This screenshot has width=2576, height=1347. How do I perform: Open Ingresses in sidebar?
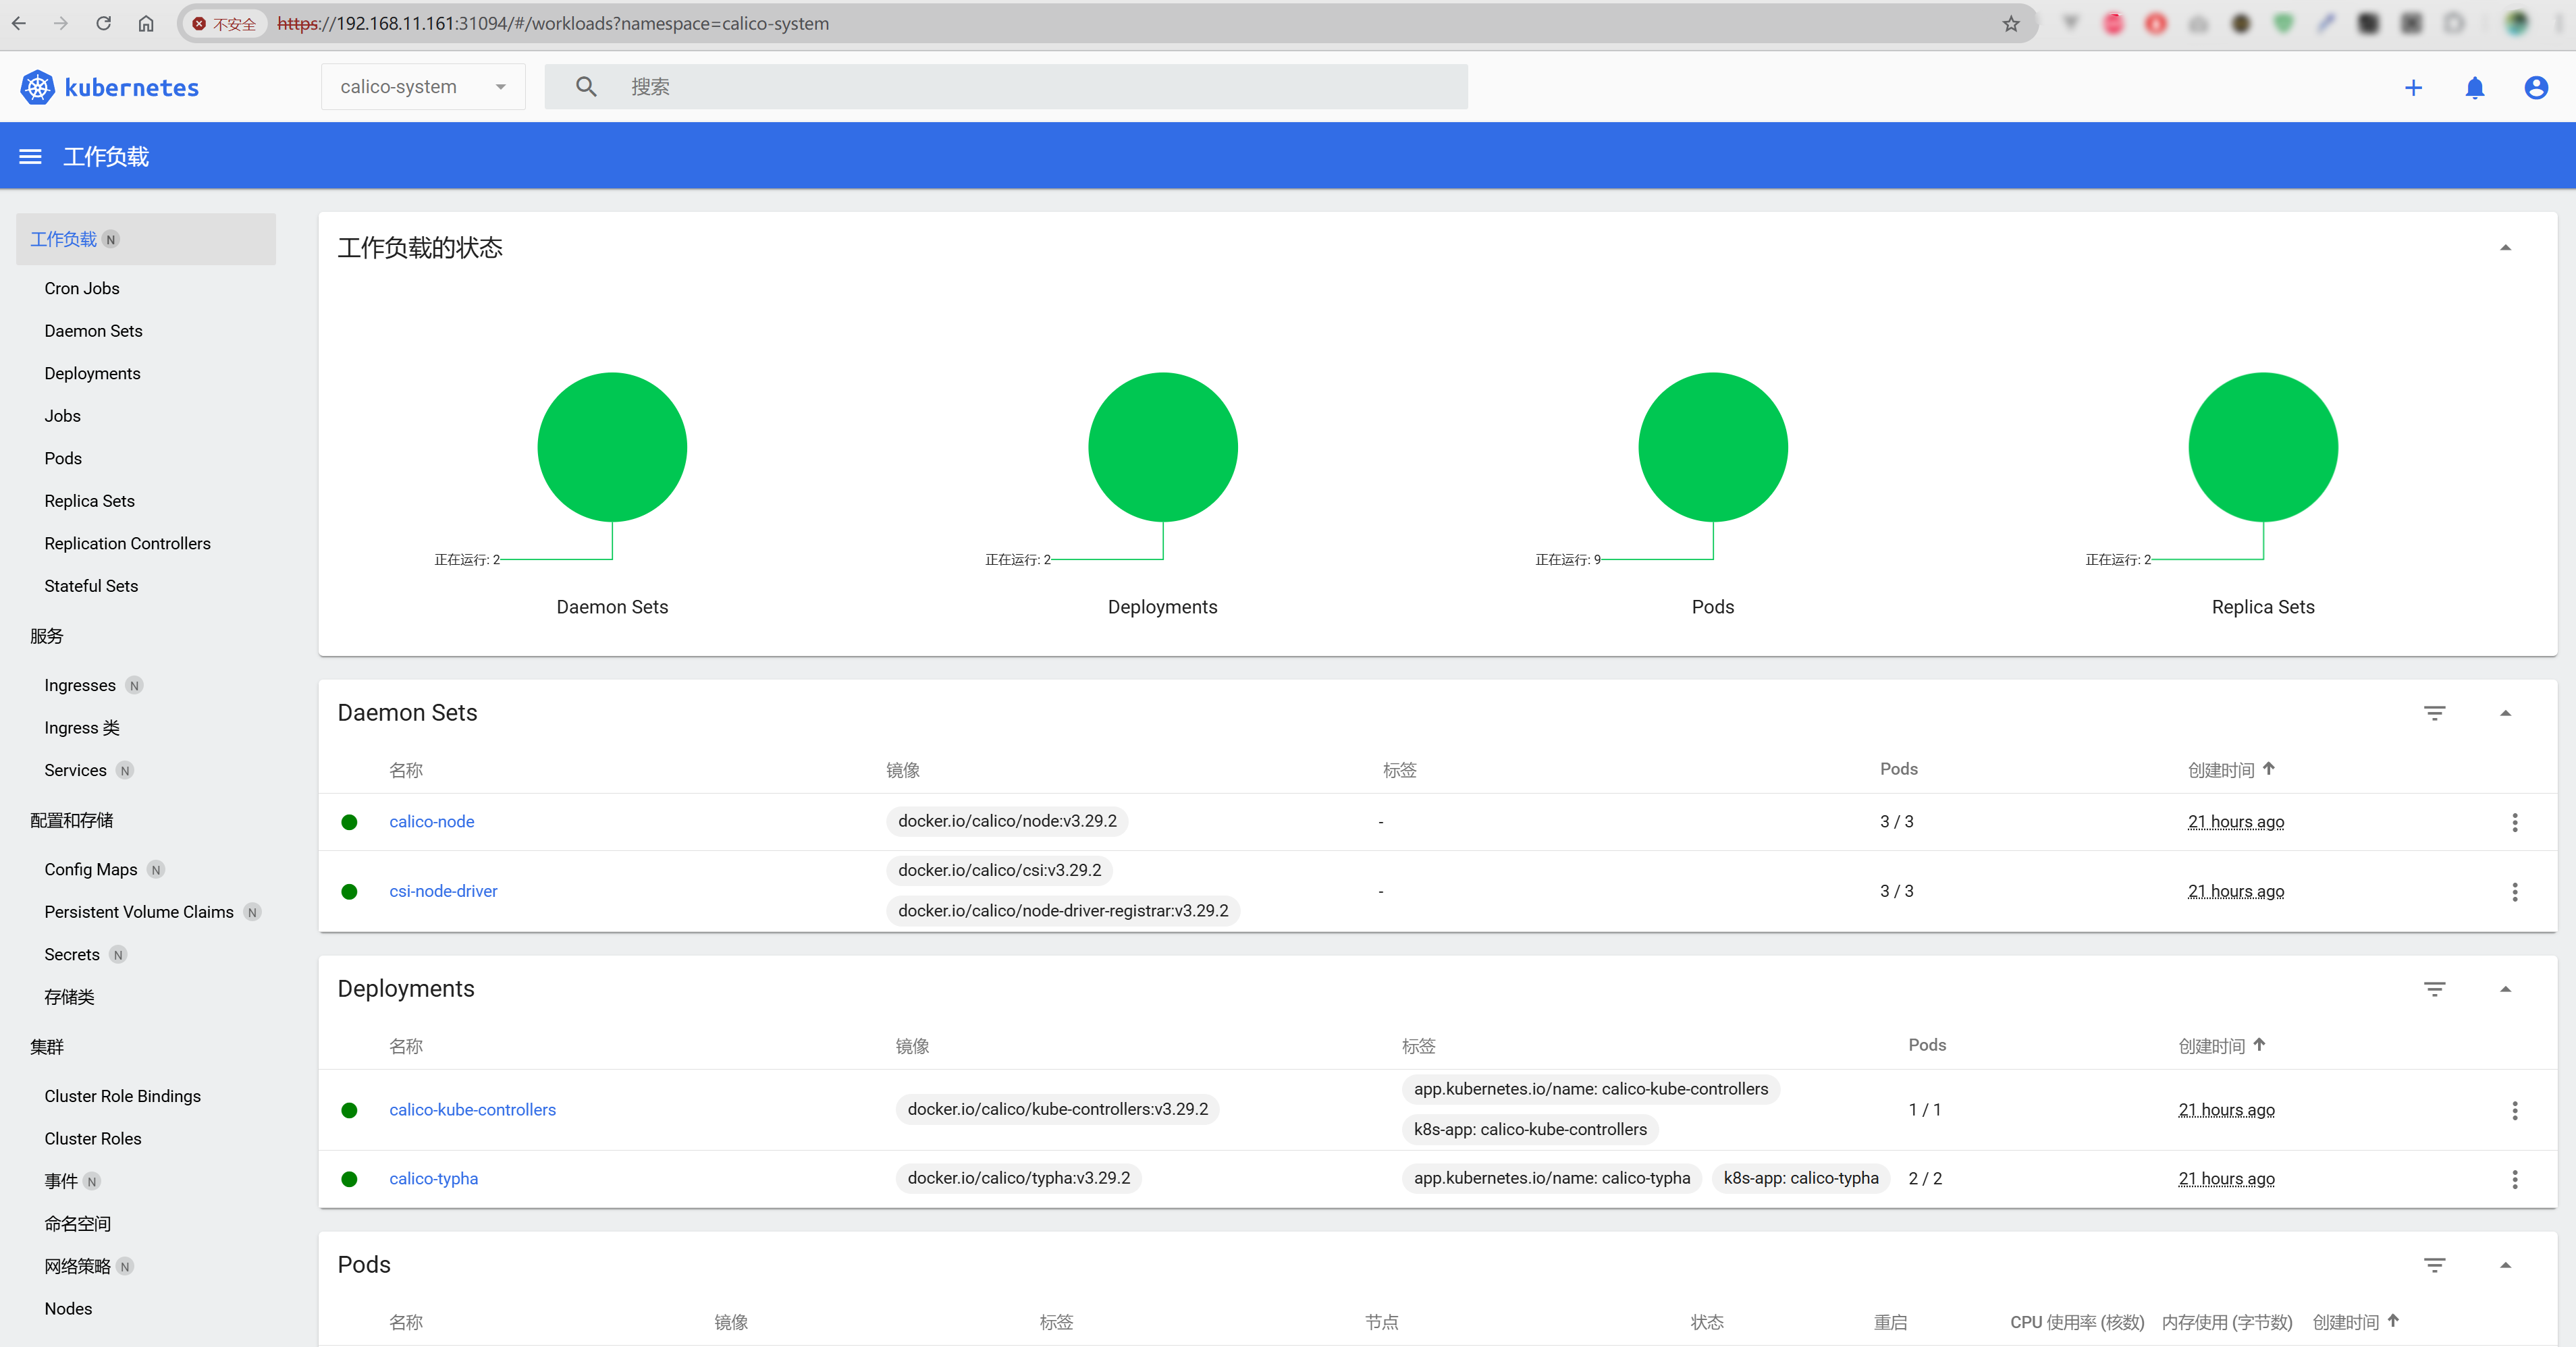click(x=80, y=685)
